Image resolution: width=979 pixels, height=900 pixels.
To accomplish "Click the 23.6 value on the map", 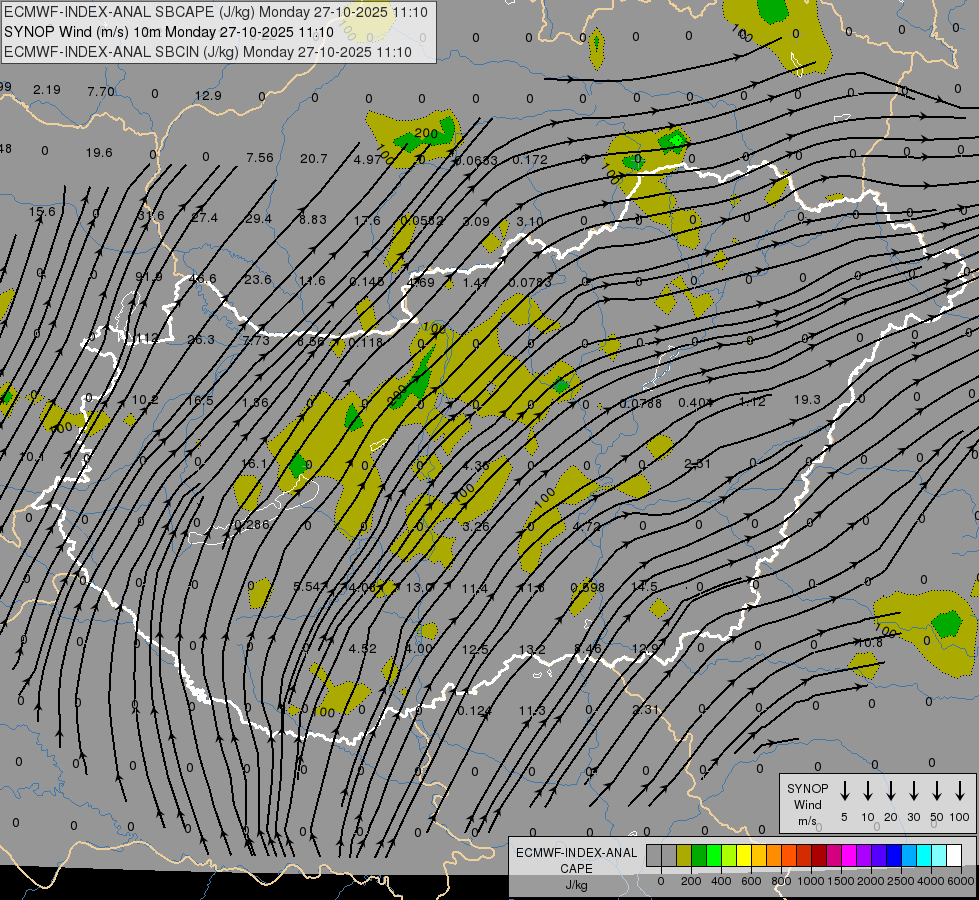I will pos(258,279).
